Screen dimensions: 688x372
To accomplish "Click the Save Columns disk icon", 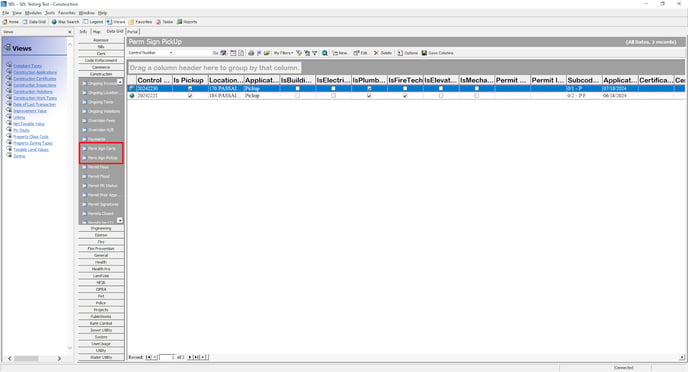I will pos(424,53).
